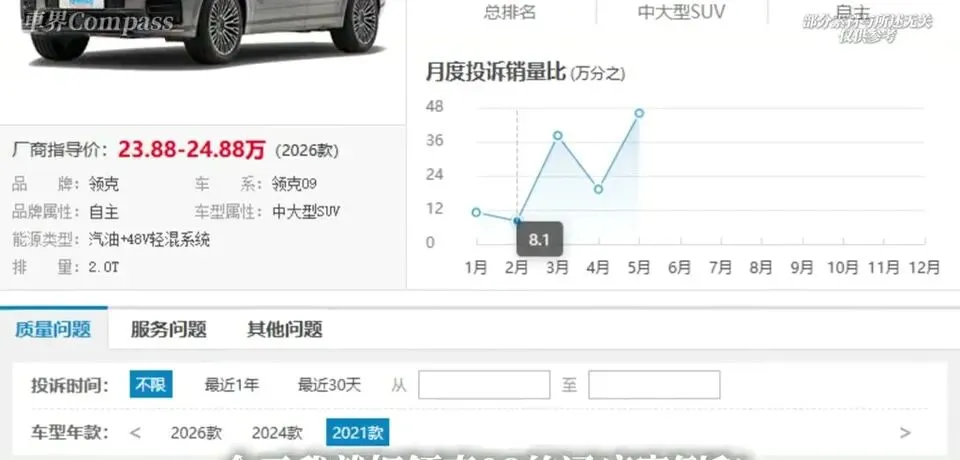Choose the selected 2021款 model year
Viewport: 960px width, 460px height.
coord(358,432)
